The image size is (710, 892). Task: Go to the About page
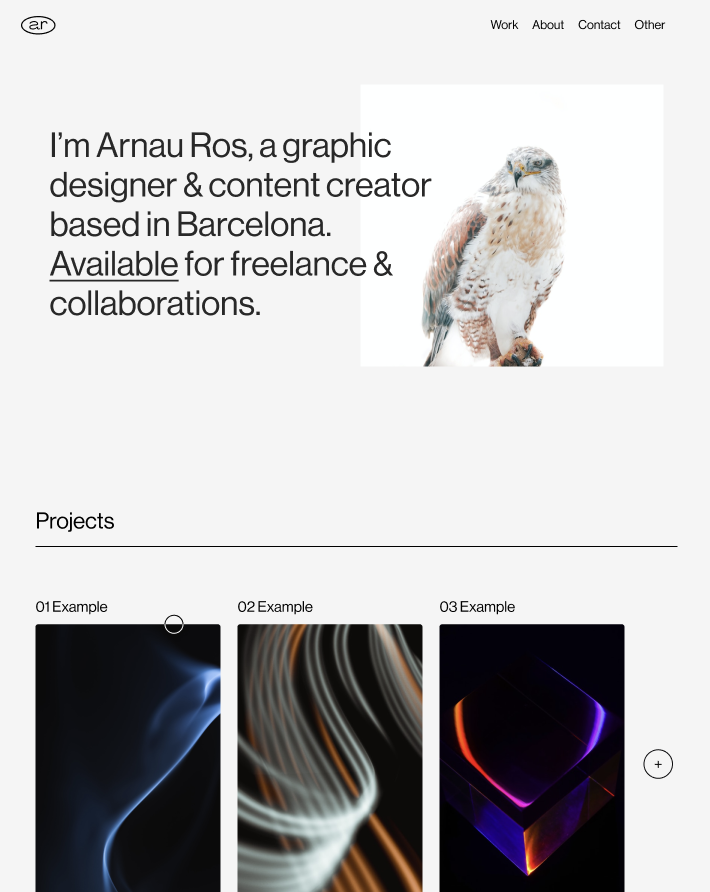coord(548,25)
